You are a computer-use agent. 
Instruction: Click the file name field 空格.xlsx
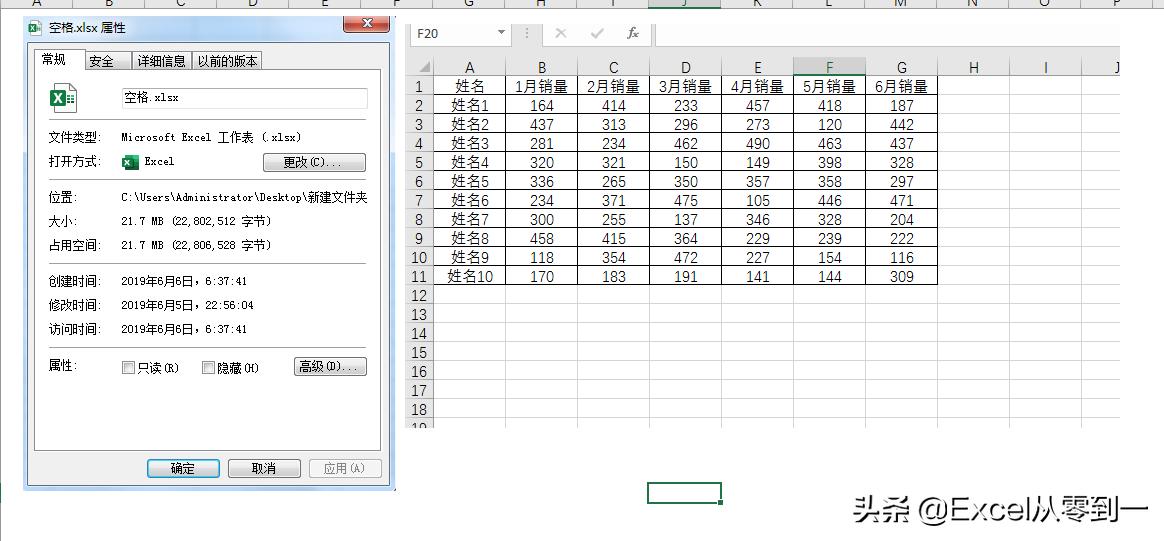click(244, 98)
